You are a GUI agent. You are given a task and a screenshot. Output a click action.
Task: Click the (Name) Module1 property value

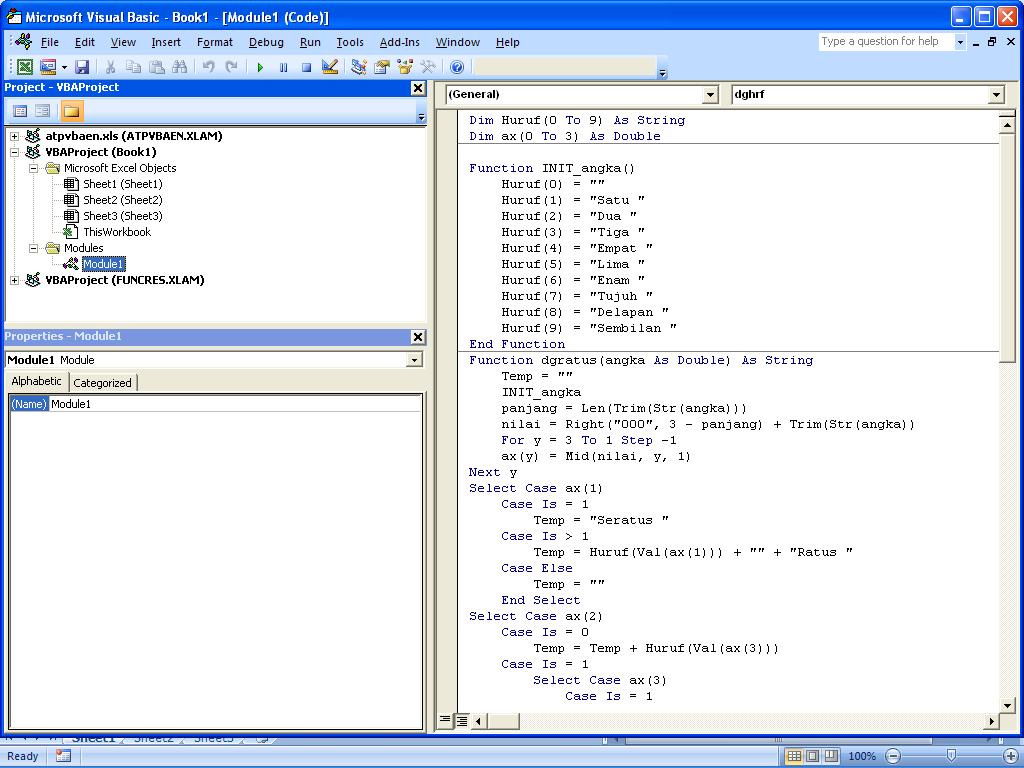click(235, 404)
